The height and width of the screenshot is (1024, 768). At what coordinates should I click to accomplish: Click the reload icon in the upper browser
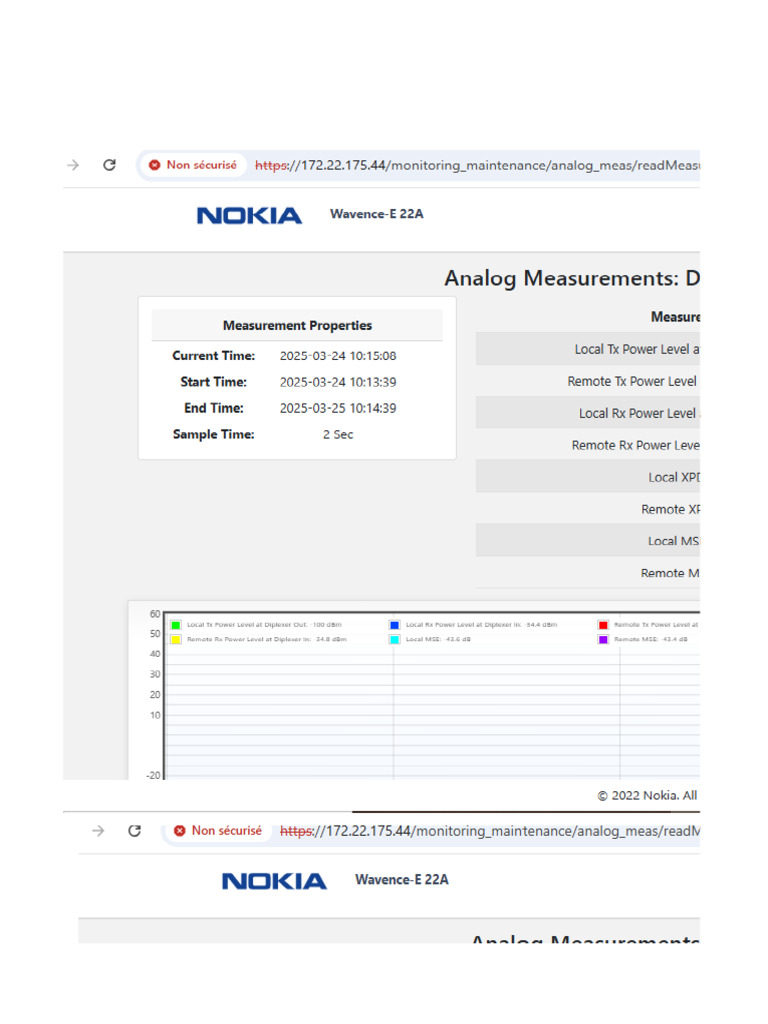click(110, 165)
